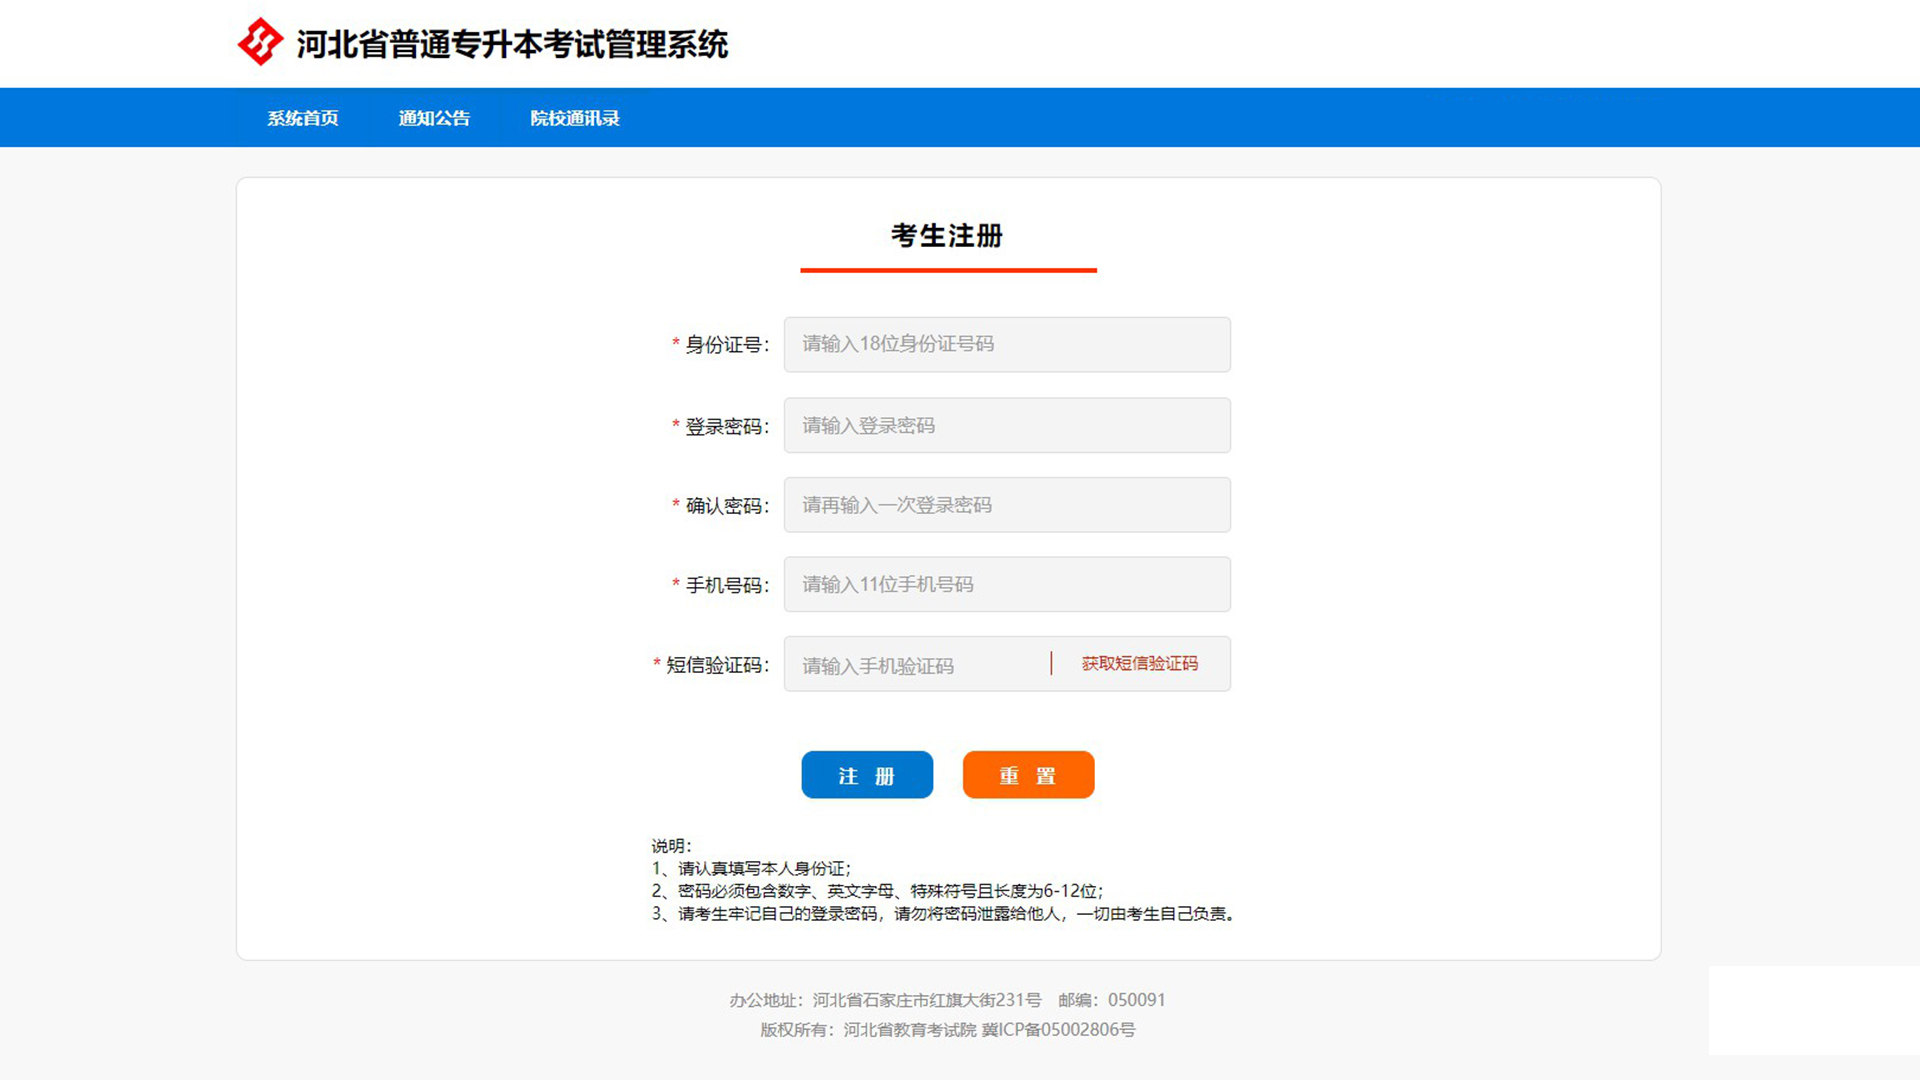Click the 手机号码 phone number input
Screen dimensions: 1920x1080
coord(1006,585)
